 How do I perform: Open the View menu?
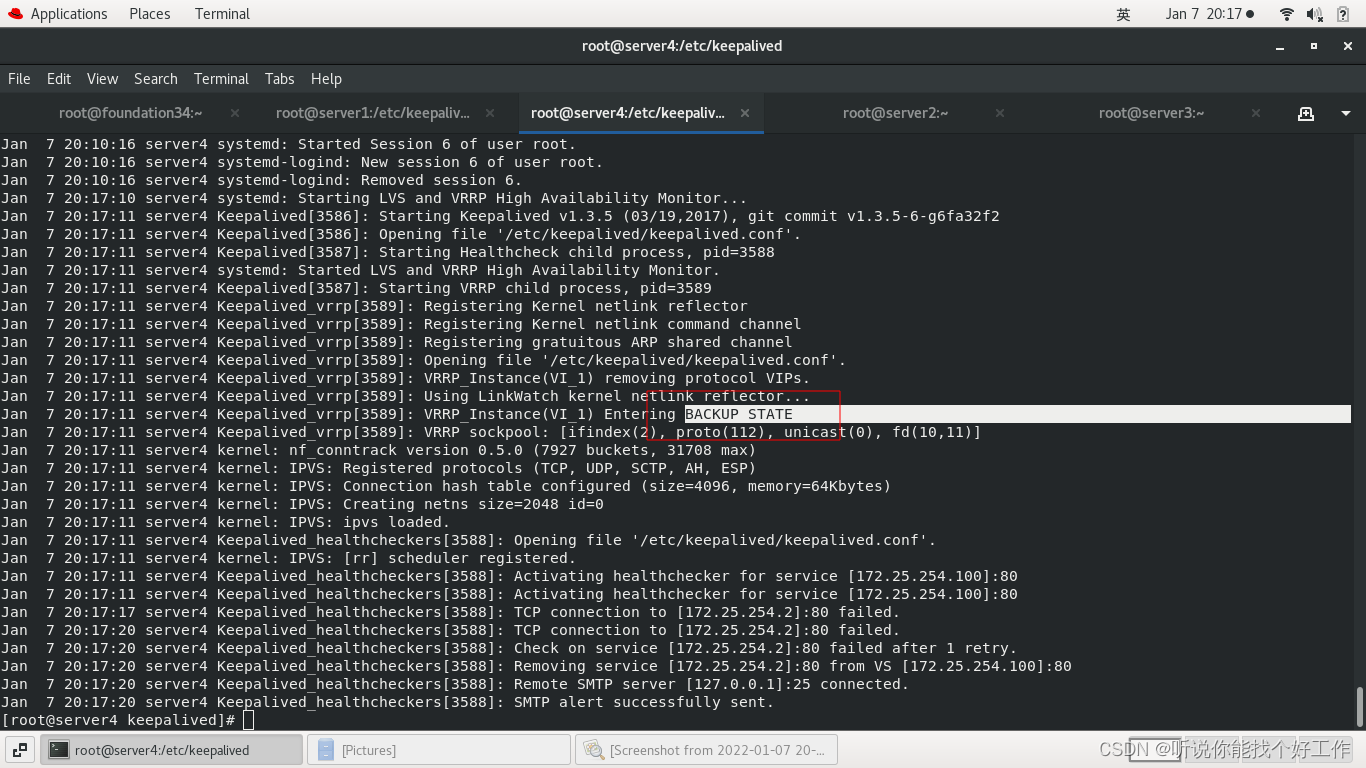click(x=102, y=79)
